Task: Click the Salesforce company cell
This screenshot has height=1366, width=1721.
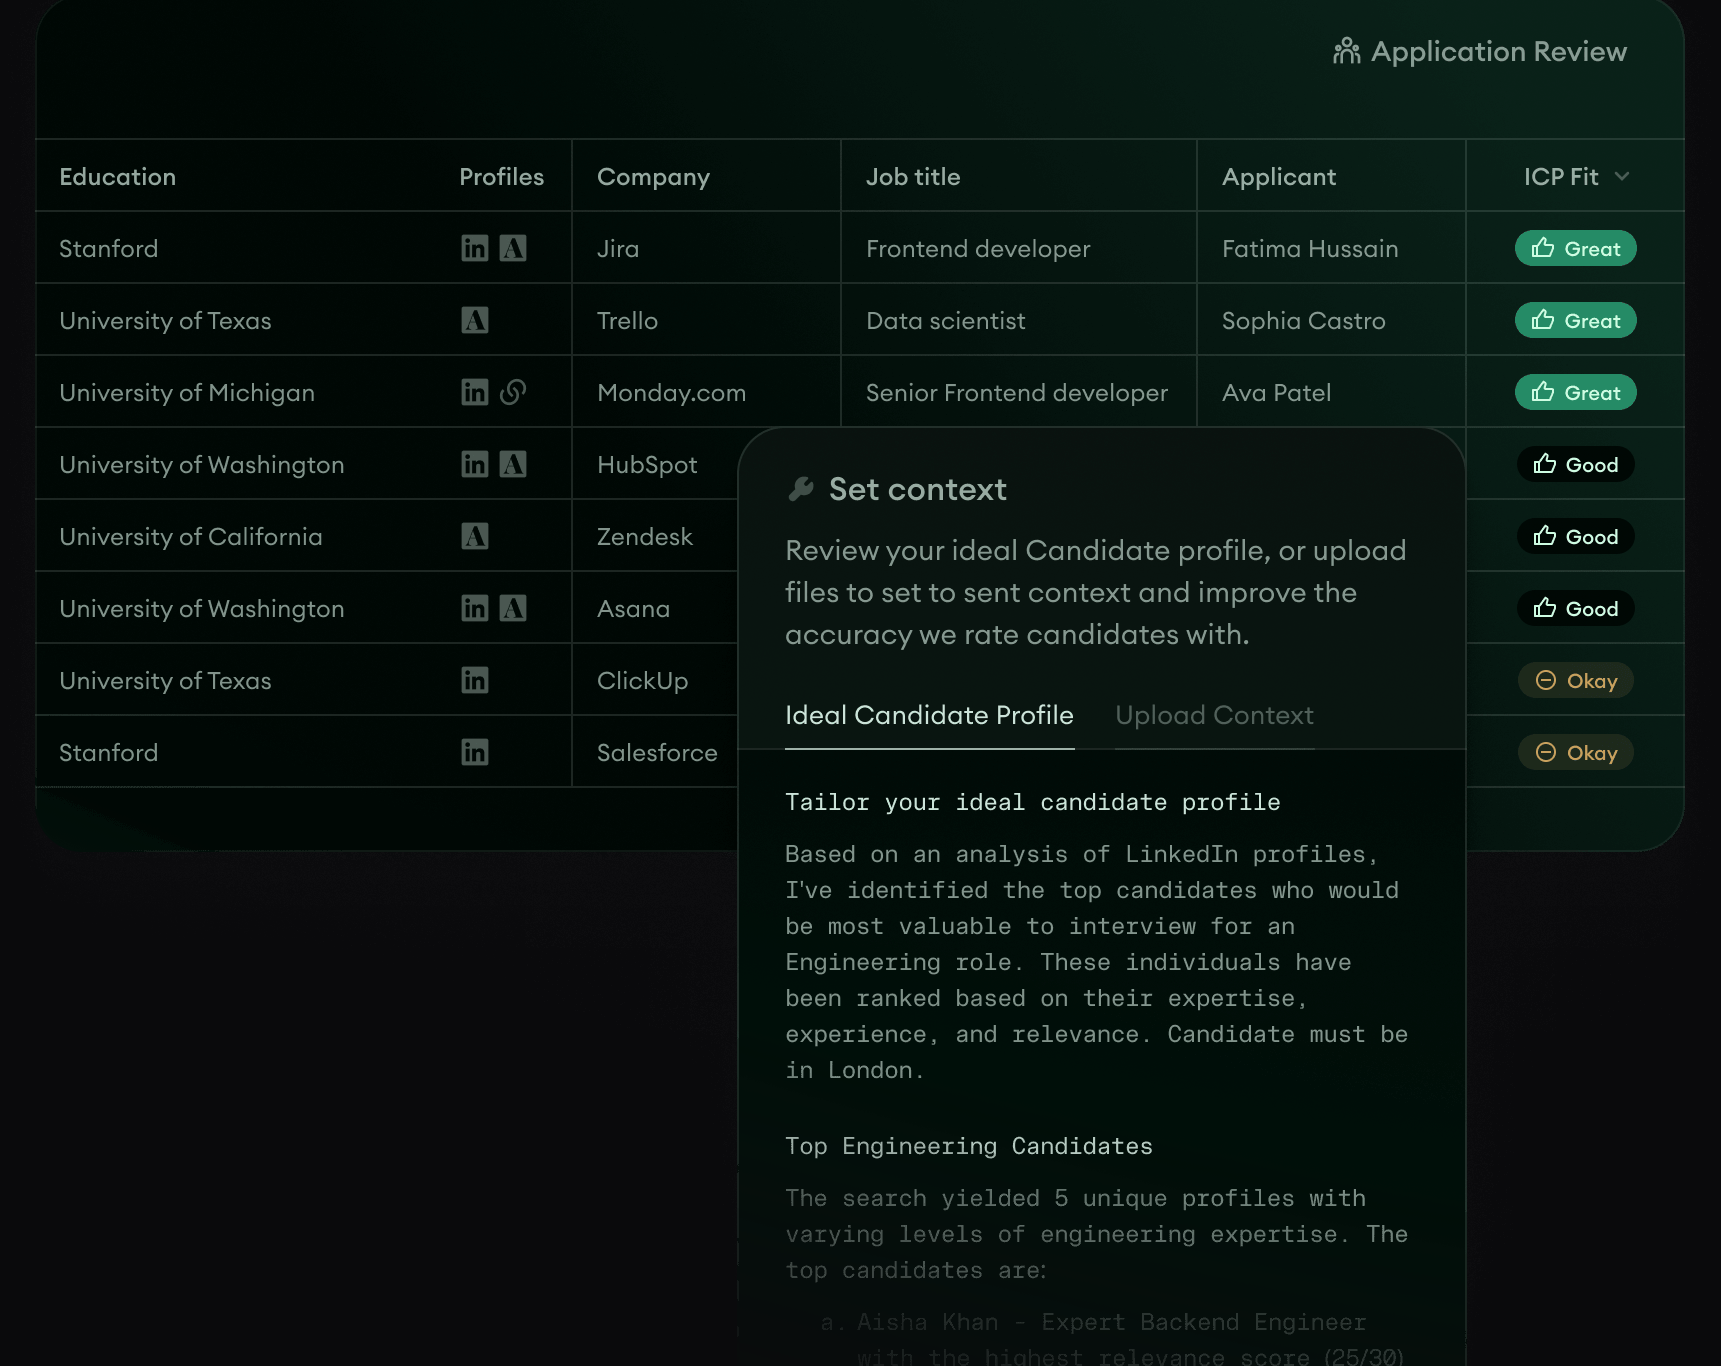Action: point(657,752)
